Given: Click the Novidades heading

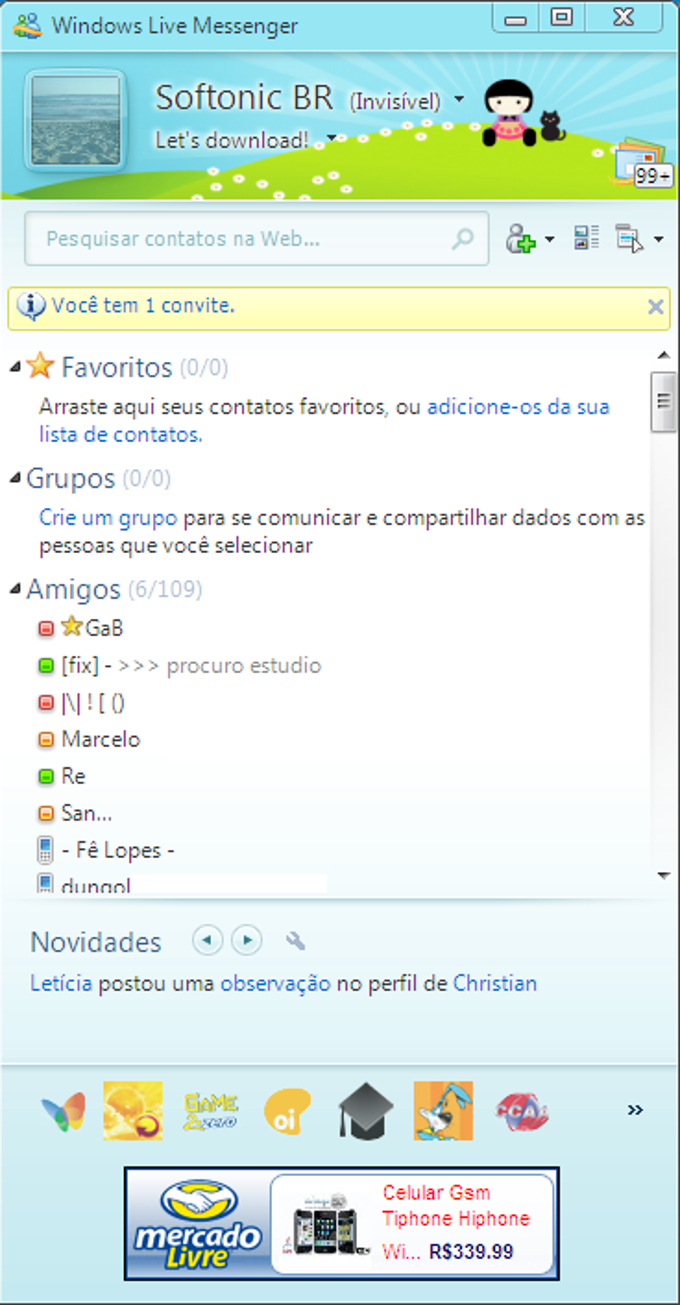Looking at the screenshot, I should [x=96, y=942].
